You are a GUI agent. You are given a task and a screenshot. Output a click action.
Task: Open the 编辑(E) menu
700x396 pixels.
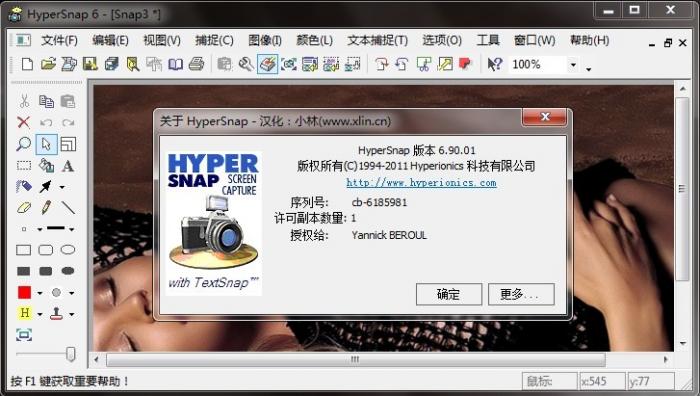pos(110,41)
